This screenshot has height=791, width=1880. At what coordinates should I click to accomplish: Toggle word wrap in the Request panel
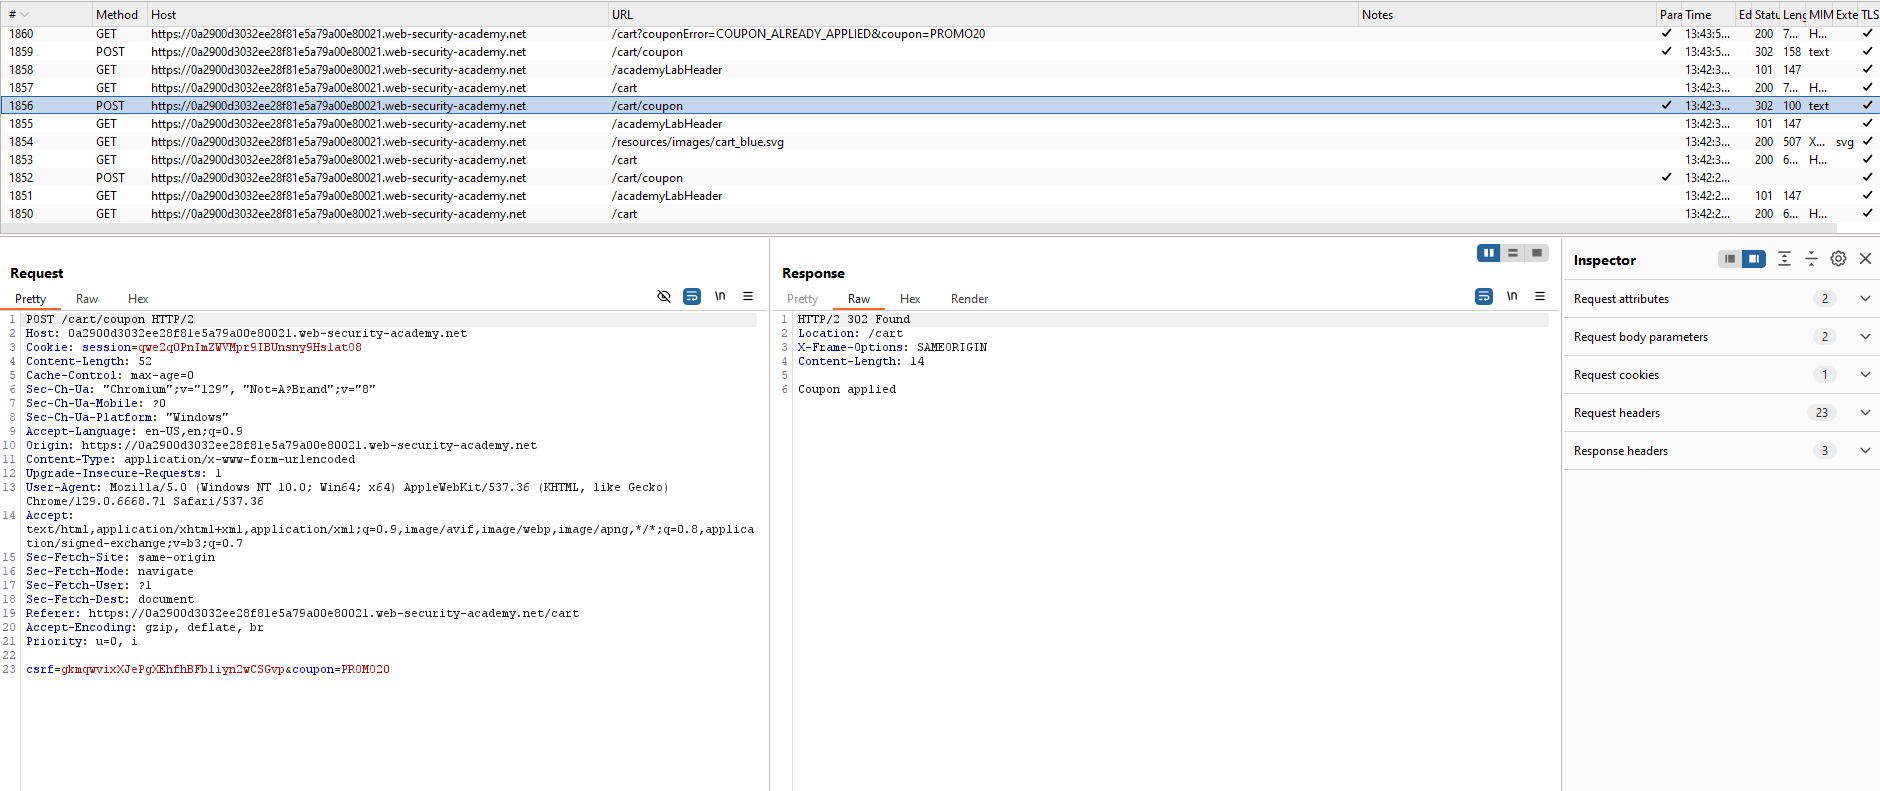click(x=691, y=296)
